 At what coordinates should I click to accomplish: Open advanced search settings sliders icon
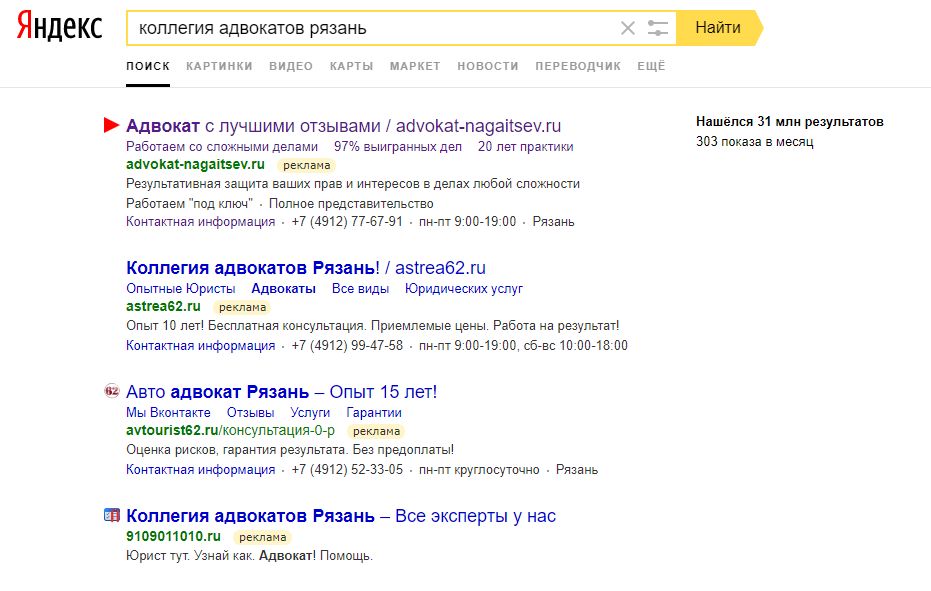658,28
